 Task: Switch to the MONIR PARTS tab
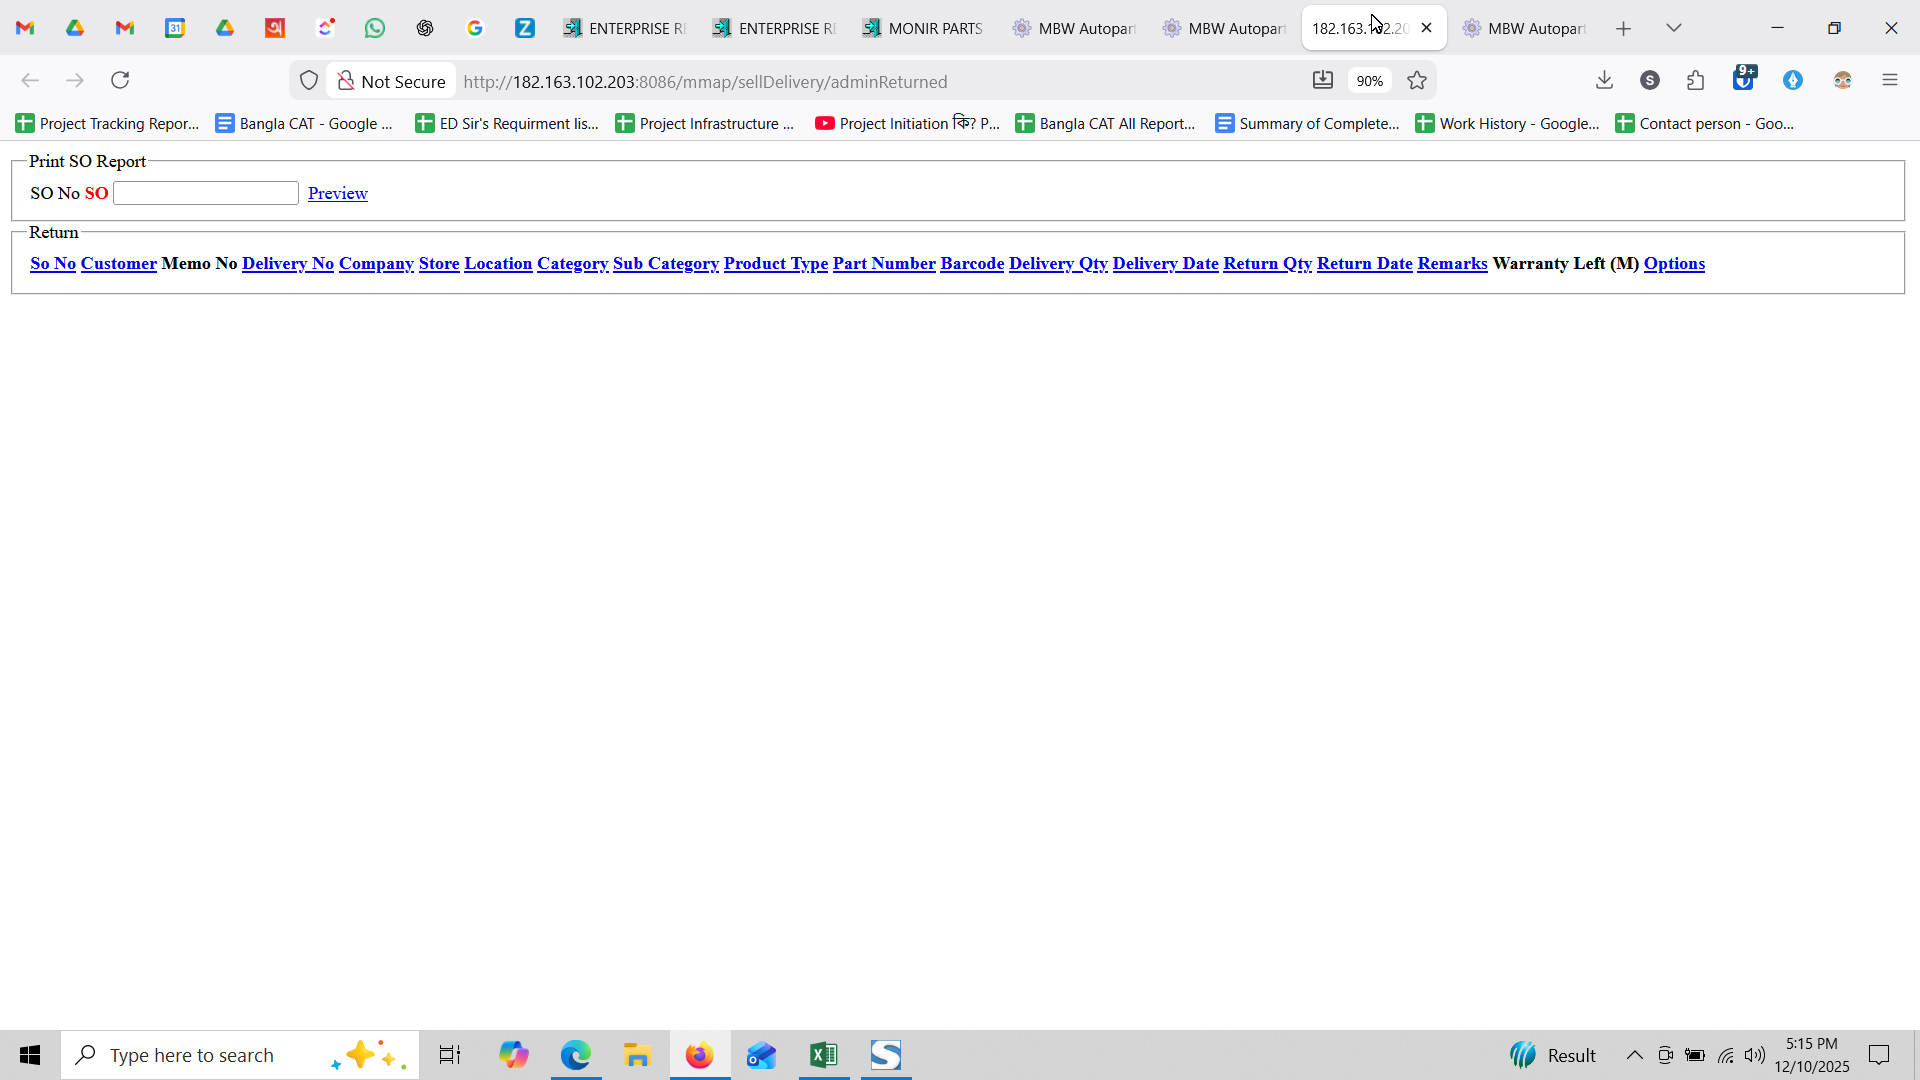tap(923, 28)
